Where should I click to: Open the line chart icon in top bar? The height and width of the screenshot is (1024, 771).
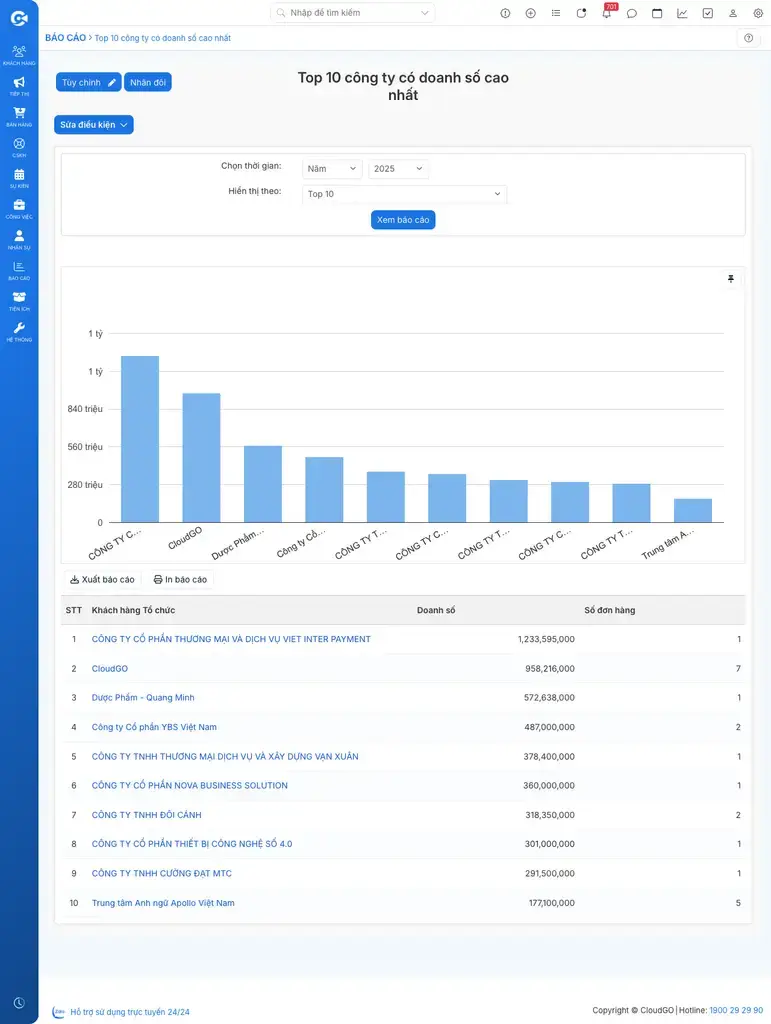pos(682,13)
